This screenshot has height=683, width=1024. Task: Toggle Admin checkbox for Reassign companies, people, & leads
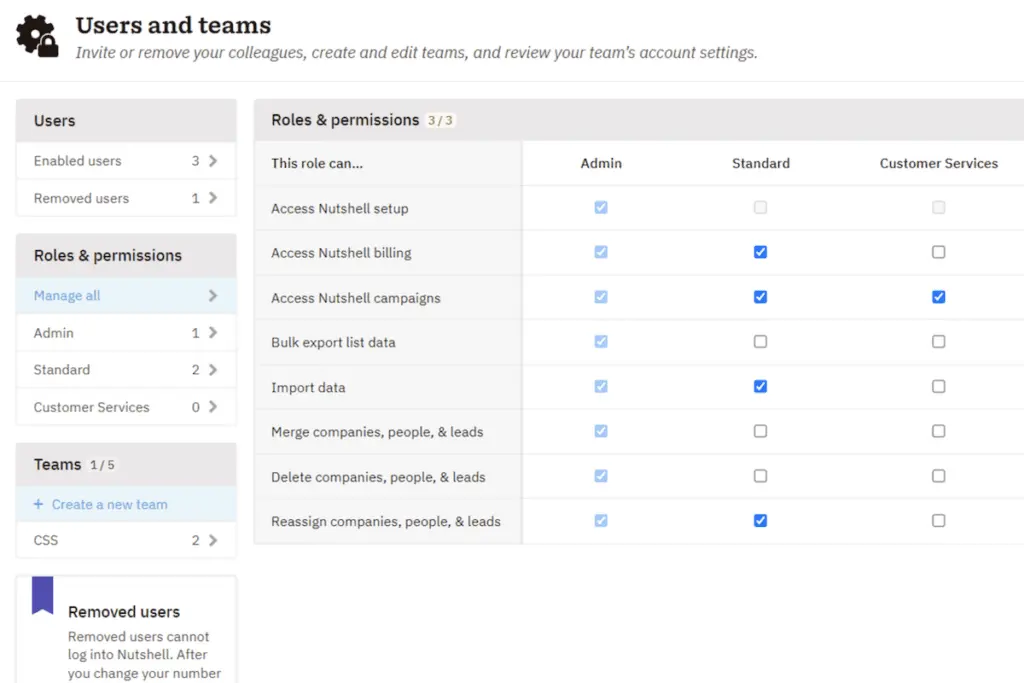[601, 520]
